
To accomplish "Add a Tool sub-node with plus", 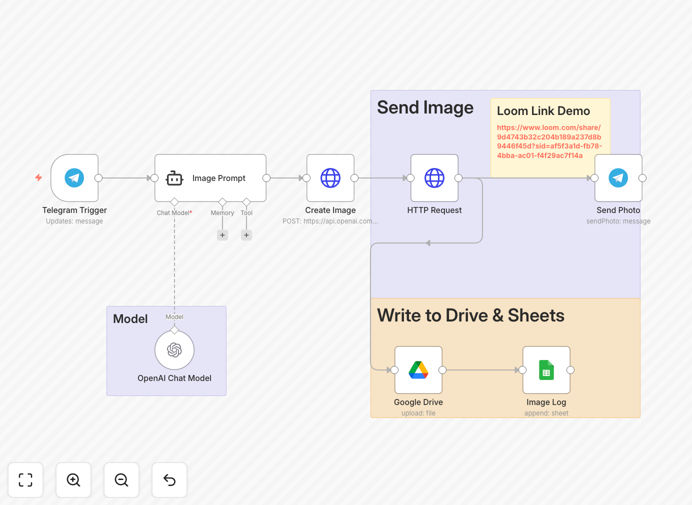I will (247, 235).
